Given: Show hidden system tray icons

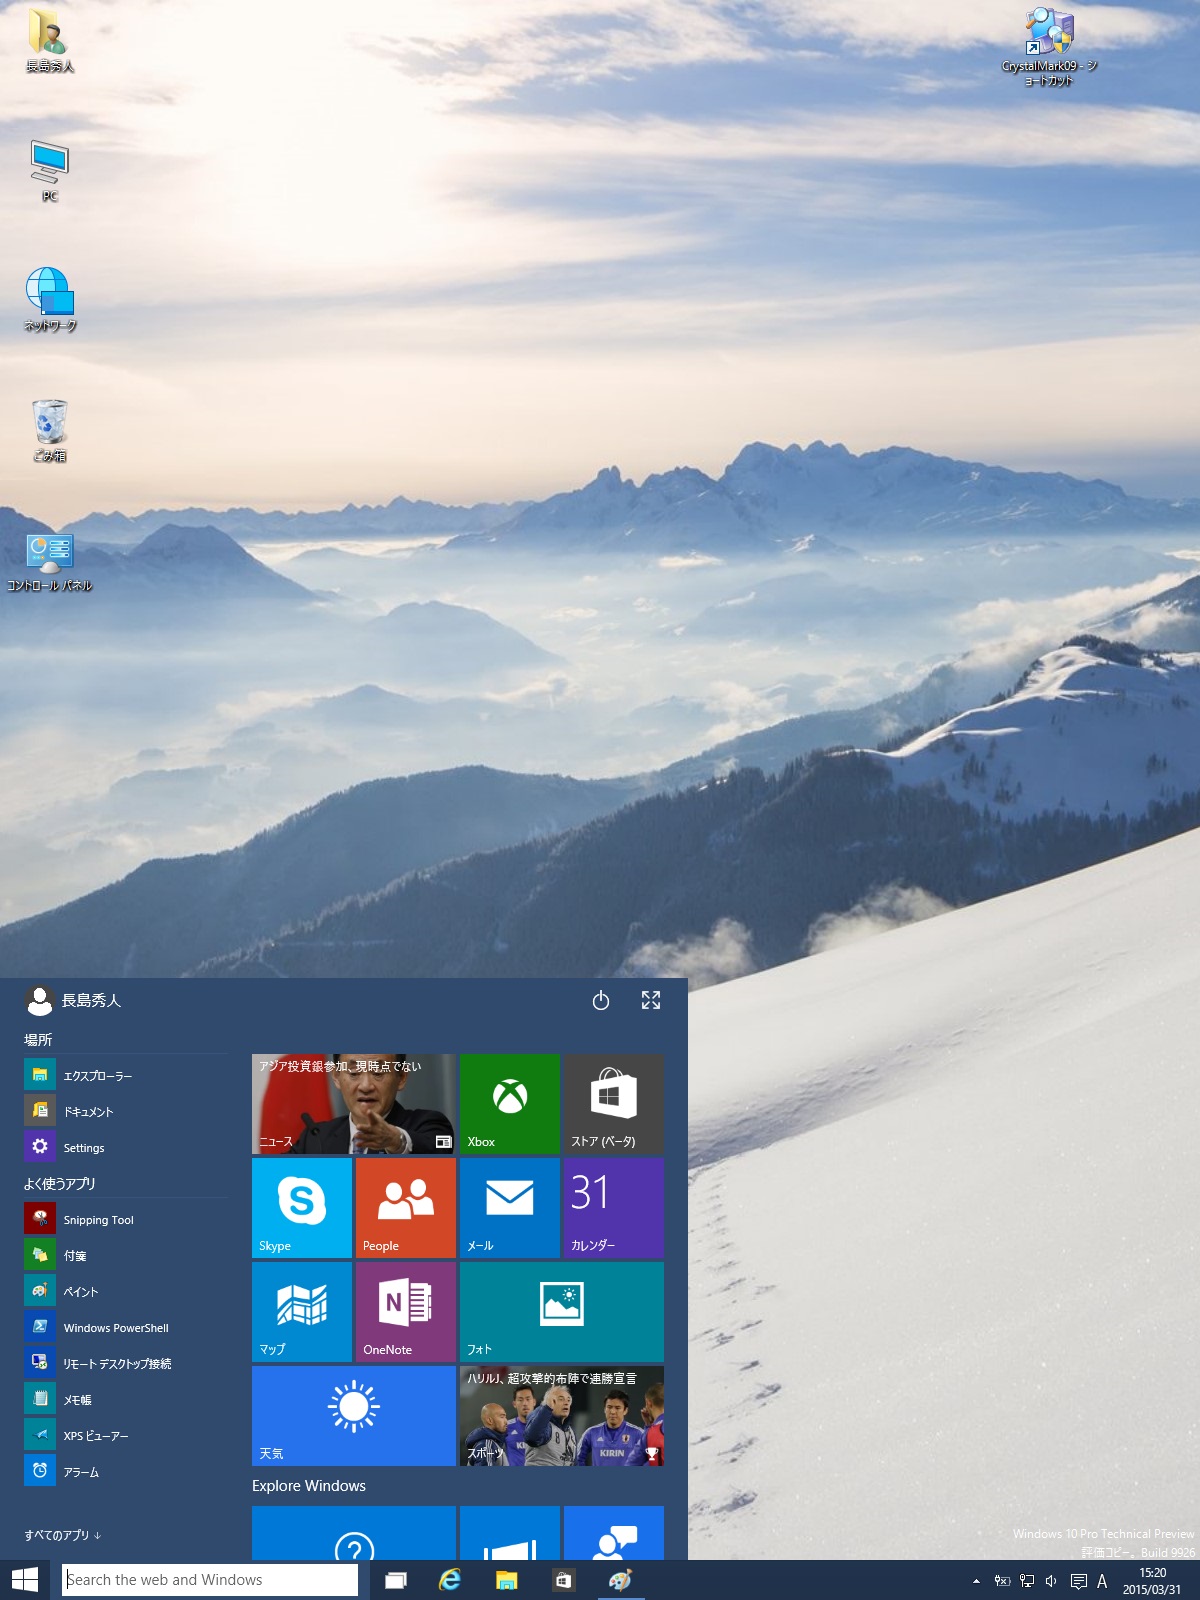Looking at the screenshot, I should coord(976,1581).
